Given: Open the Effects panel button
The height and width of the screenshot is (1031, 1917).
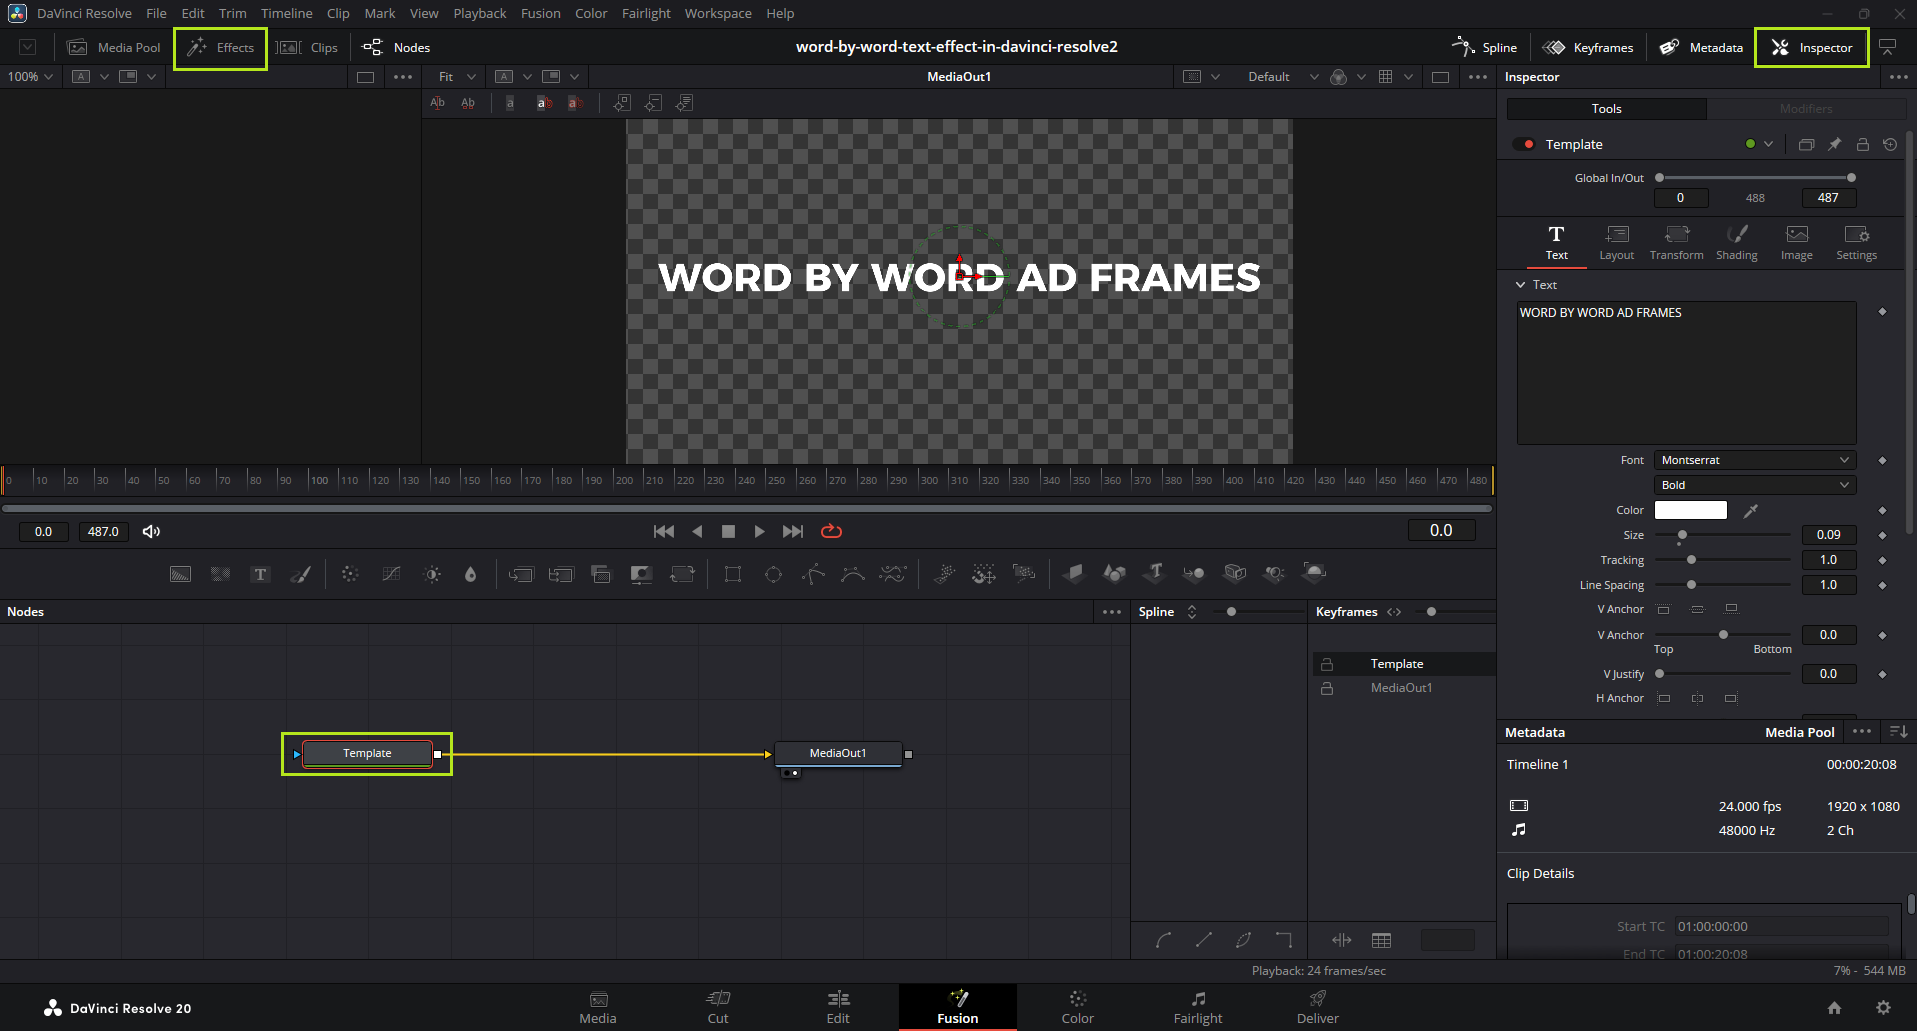Looking at the screenshot, I should pos(221,48).
